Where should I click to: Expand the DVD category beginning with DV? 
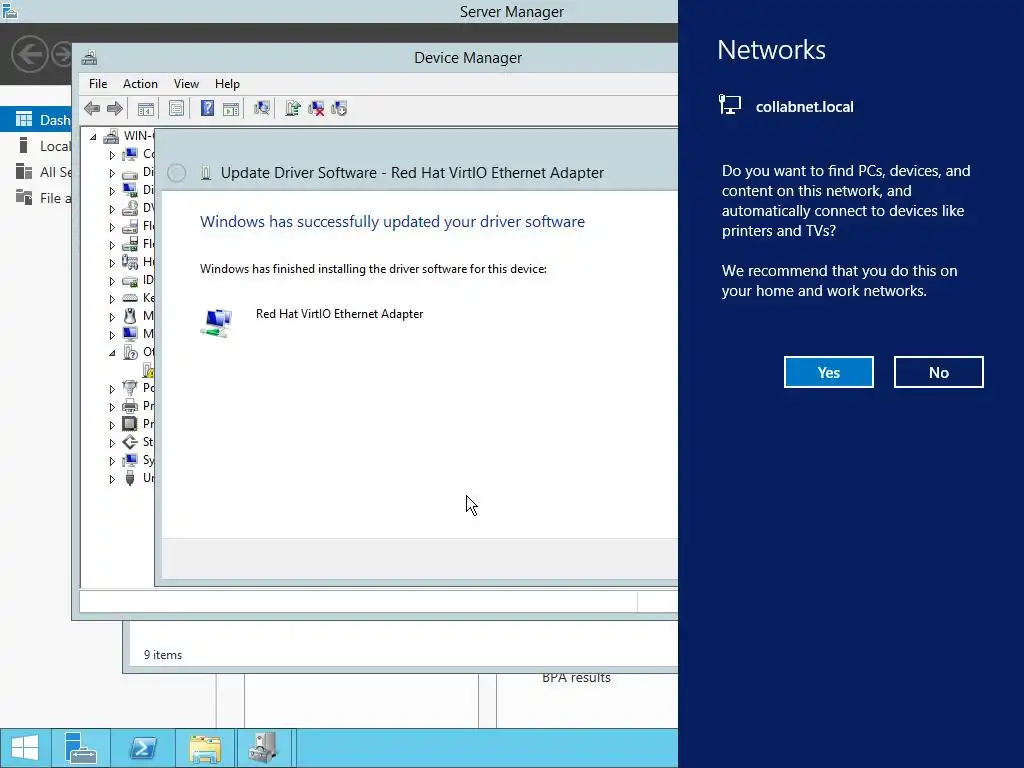pyautogui.click(x=112, y=209)
